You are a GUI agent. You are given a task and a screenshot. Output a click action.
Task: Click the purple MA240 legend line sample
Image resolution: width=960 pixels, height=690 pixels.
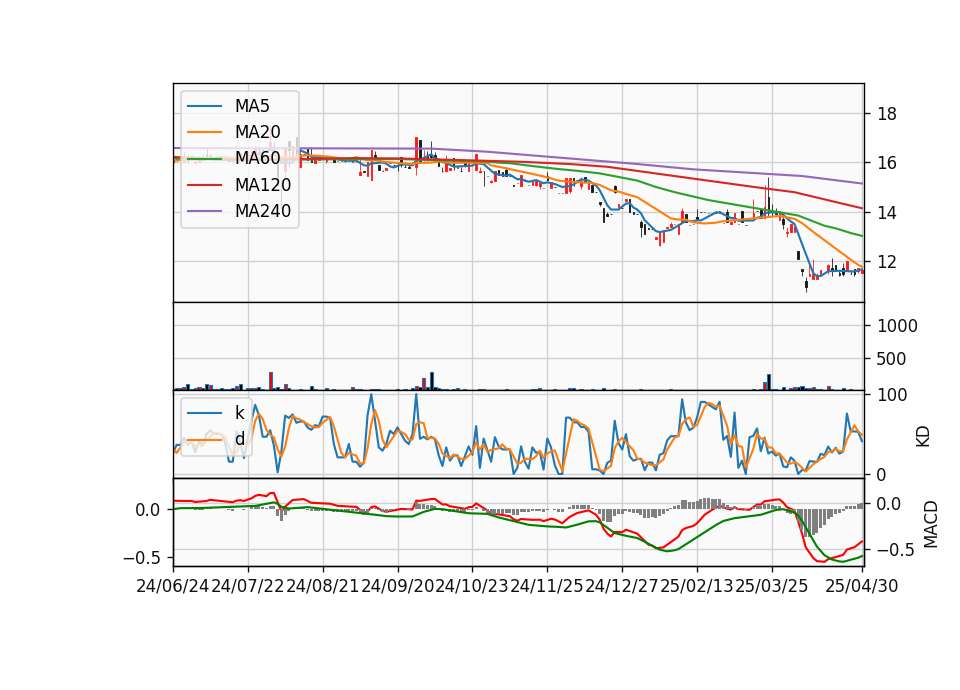click(204, 211)
